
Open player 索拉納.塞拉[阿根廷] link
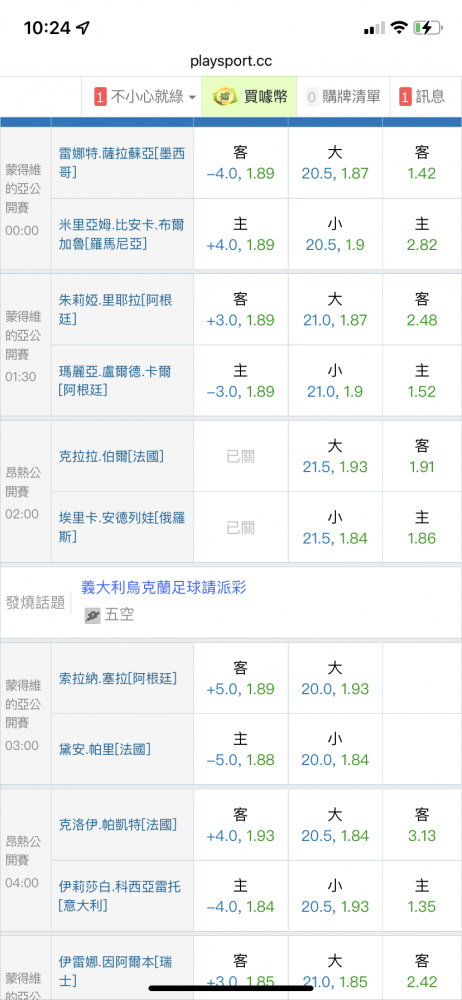click(118, 678)
